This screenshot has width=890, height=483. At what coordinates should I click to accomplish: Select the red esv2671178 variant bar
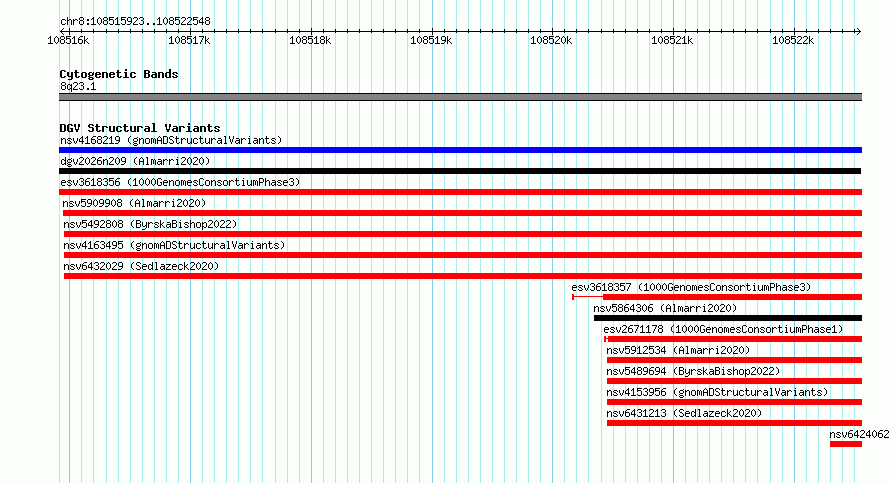[x=733, y=339]
